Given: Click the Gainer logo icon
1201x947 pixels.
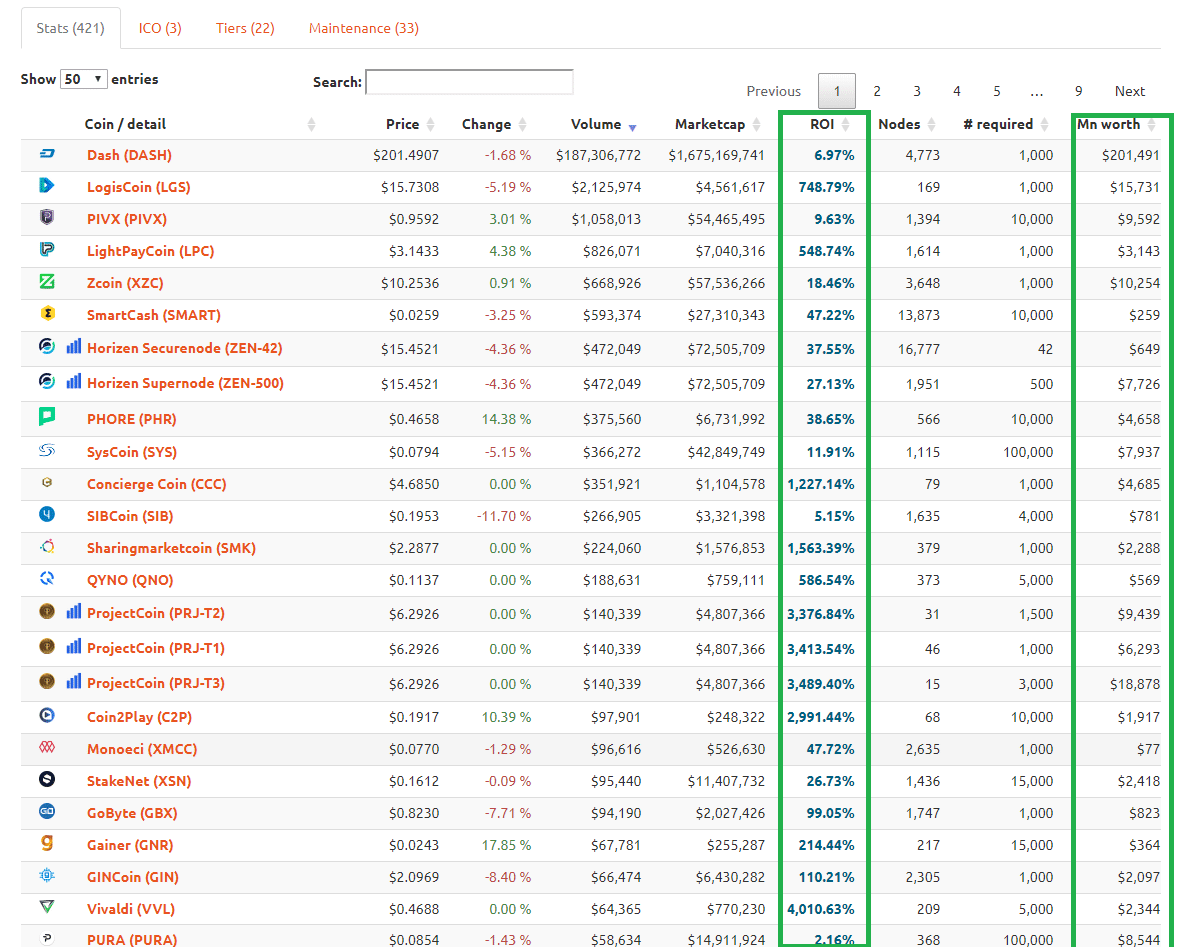Looking at the screenshot, I should click(x=46, y=843).
